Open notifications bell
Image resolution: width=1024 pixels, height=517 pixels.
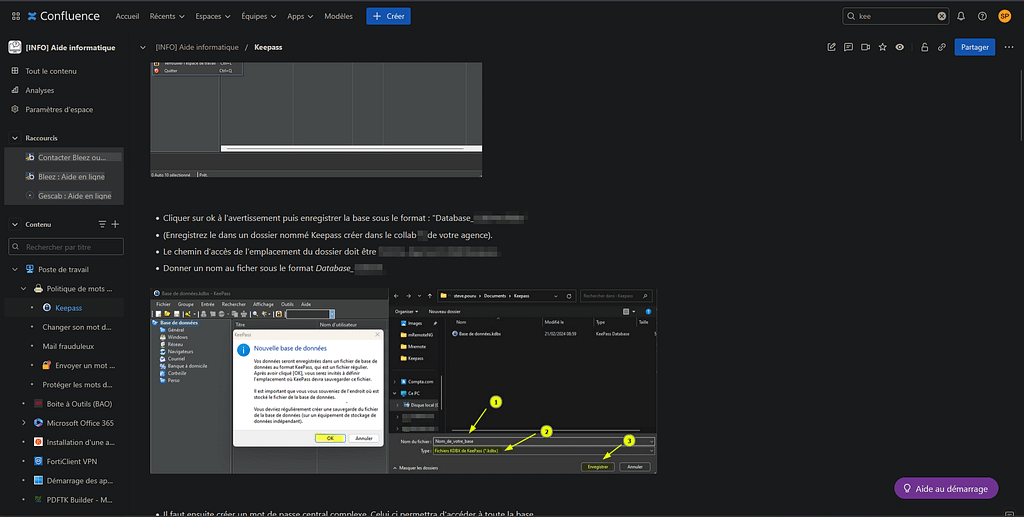coord(961,16)
